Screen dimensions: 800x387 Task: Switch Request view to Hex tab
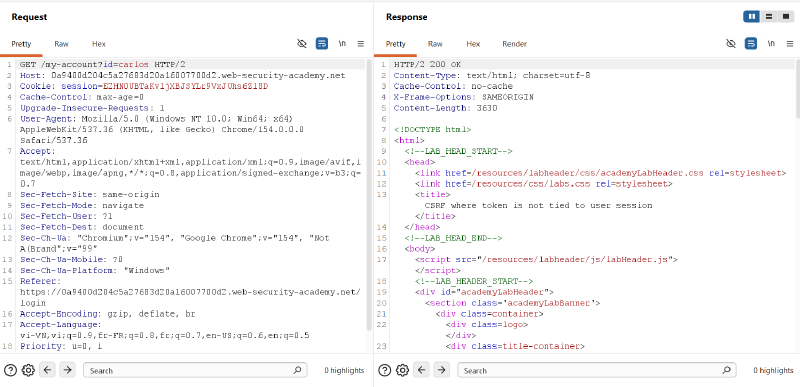[99, 44]
